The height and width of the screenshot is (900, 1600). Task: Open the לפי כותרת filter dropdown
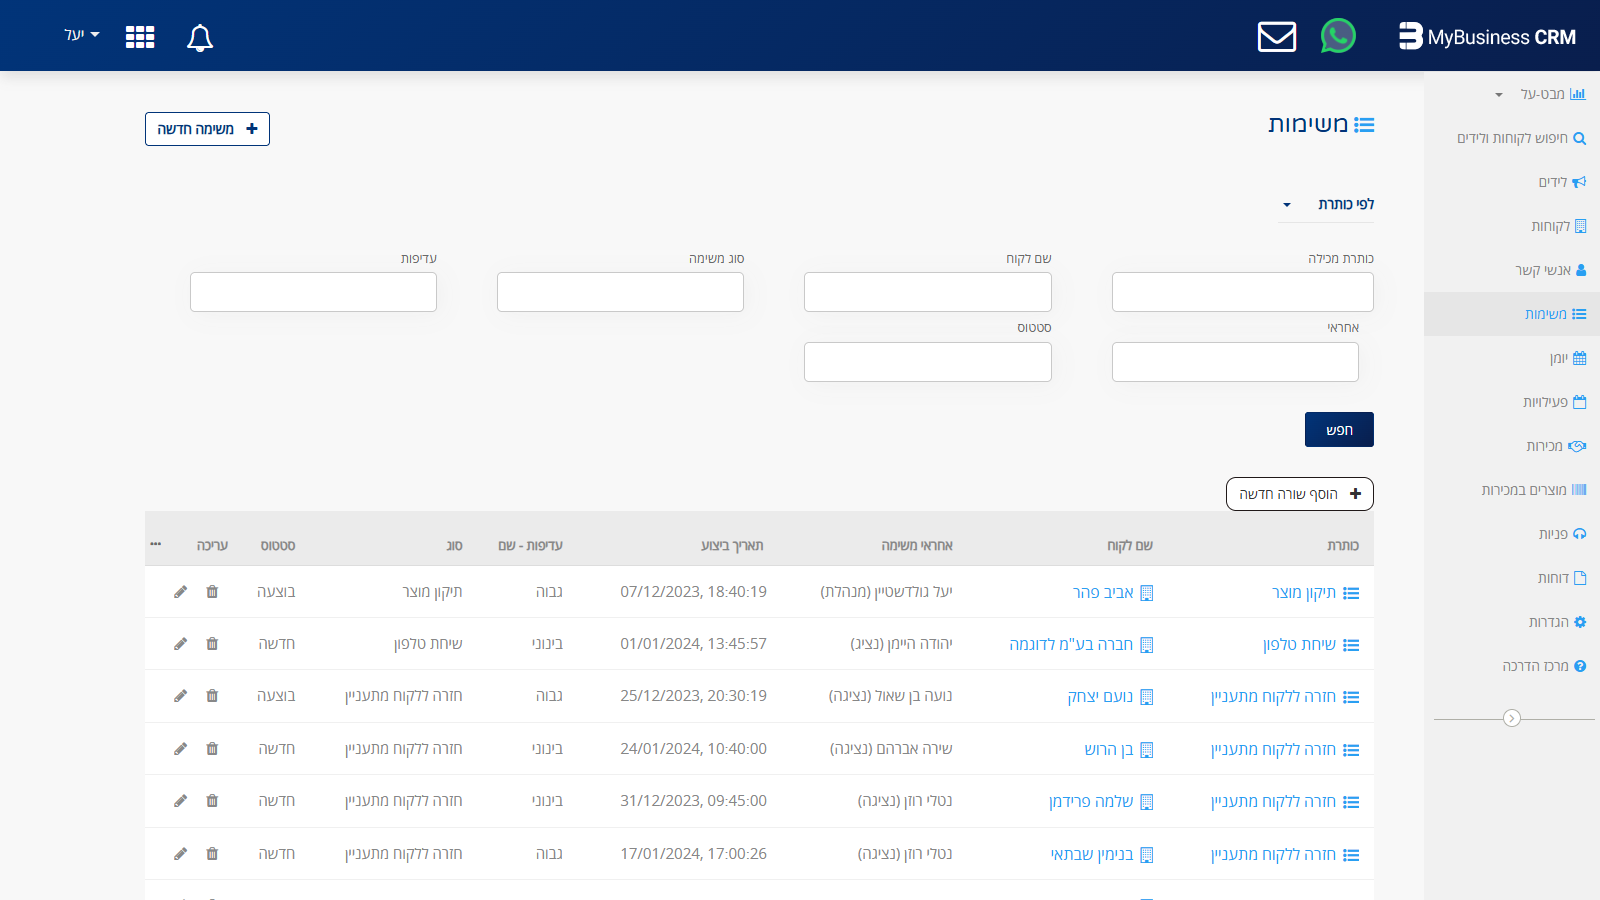(1326, 204)
